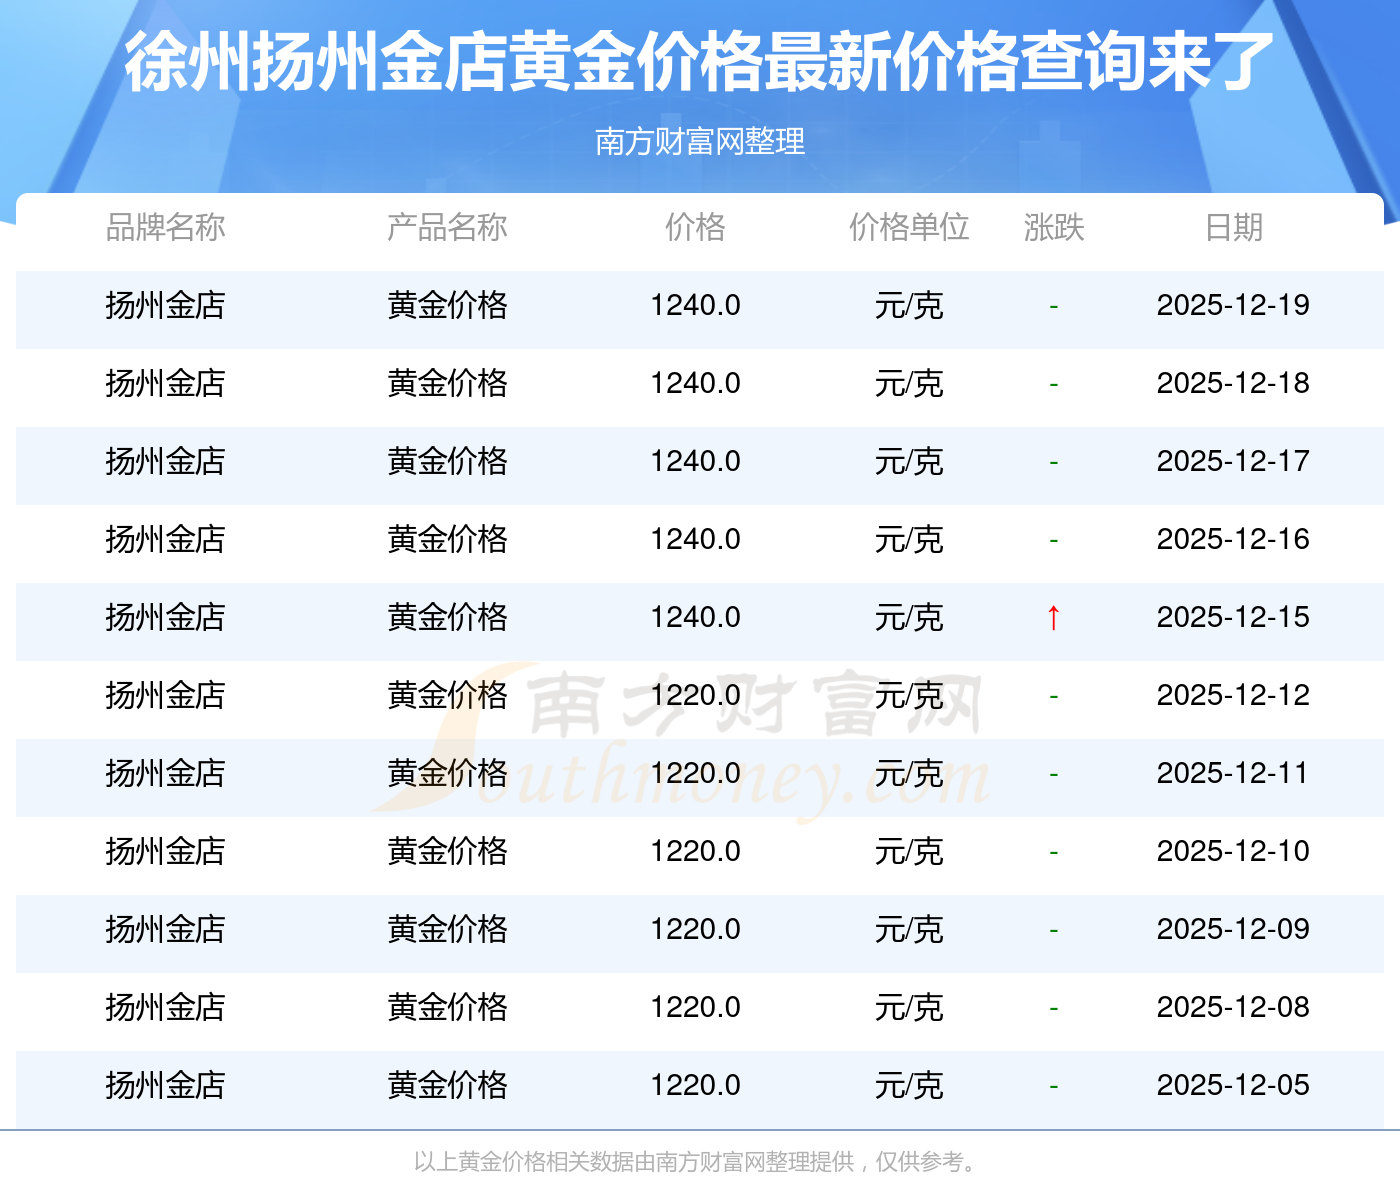Viewport: 1400px width, 1177px height.
Task: Click the green dash in the 2025-12-05 row
Action: coord(1053,1086)
